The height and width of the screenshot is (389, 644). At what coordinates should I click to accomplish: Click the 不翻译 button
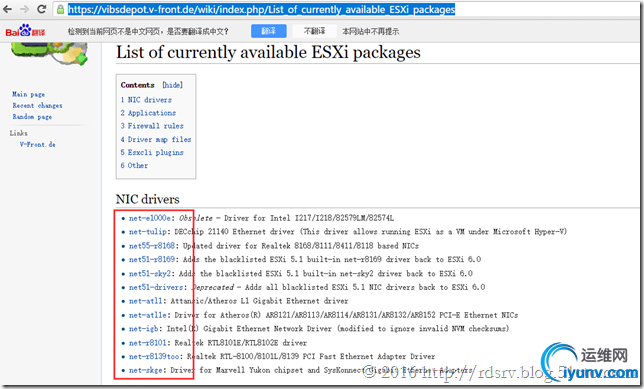point(315,31)
